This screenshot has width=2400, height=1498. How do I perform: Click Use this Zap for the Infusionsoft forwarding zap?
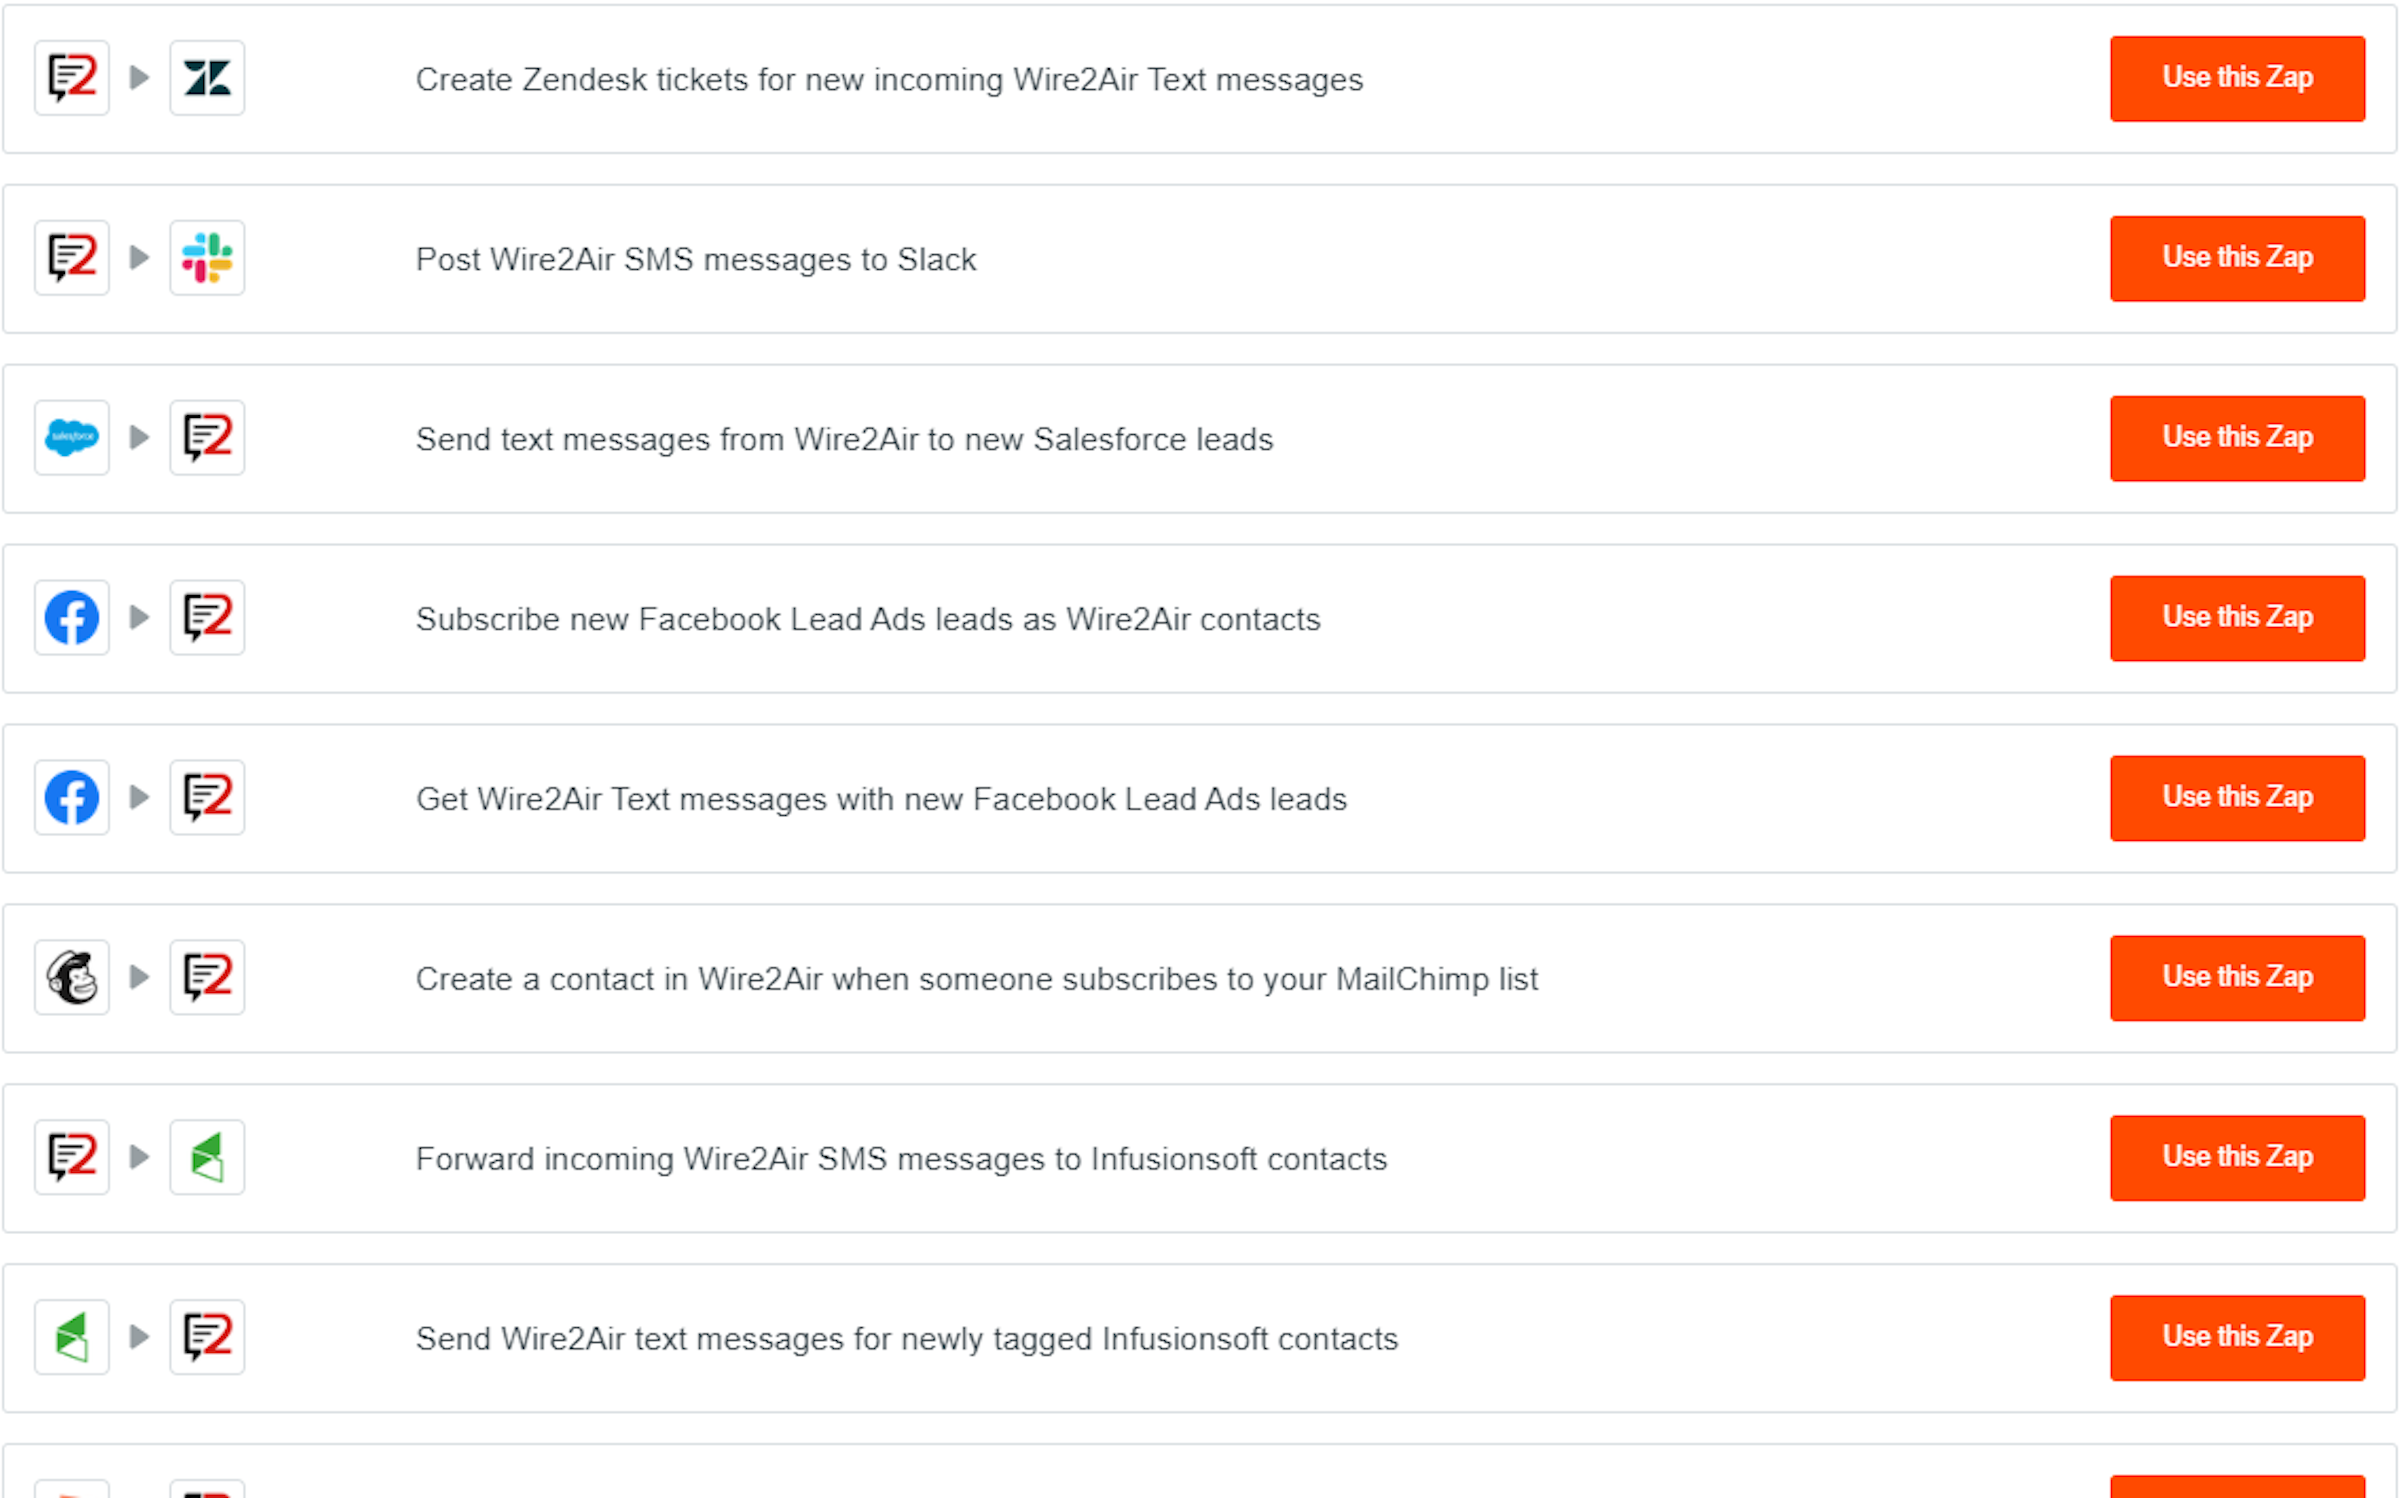coord(2237,1157)
